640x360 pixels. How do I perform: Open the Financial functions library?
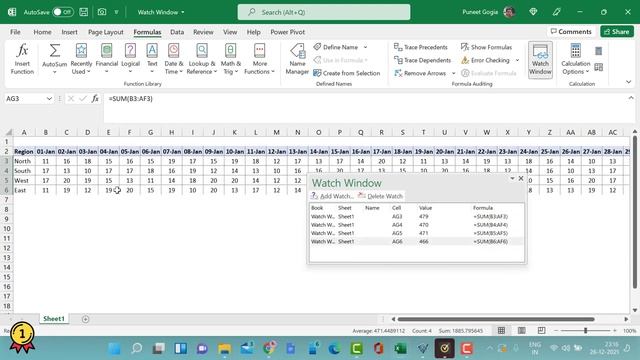coord(107,59)
